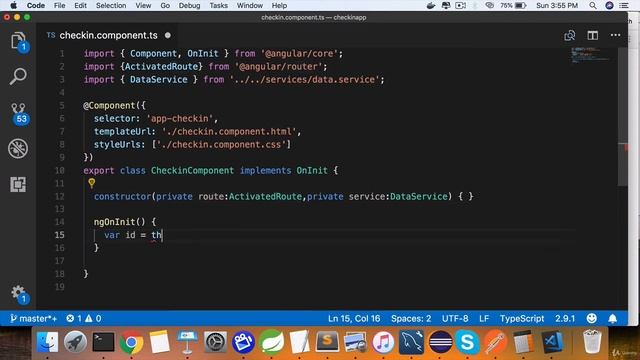Open the Search view in activity bar
Screen dimensions: 640x360
pos(18,76)
